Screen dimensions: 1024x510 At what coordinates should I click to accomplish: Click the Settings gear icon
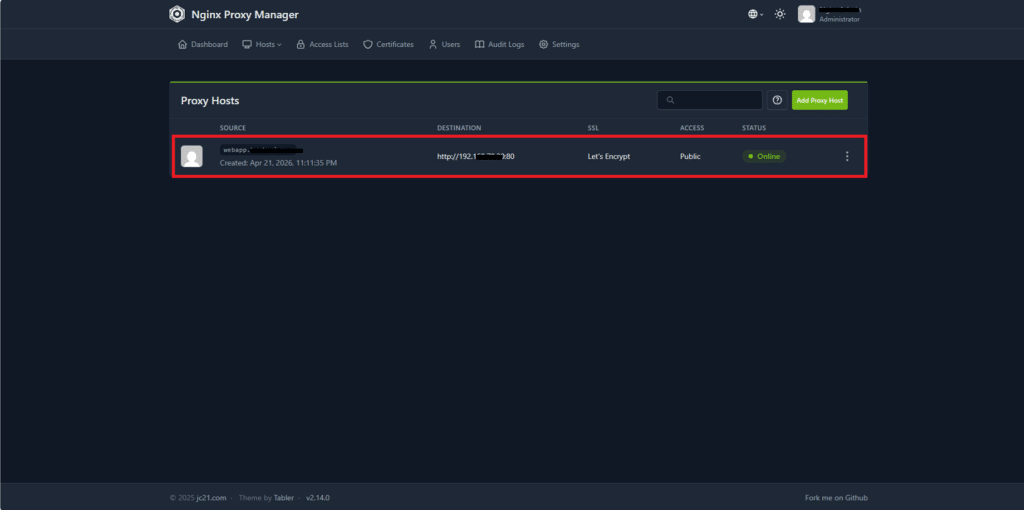pos(543,44)
